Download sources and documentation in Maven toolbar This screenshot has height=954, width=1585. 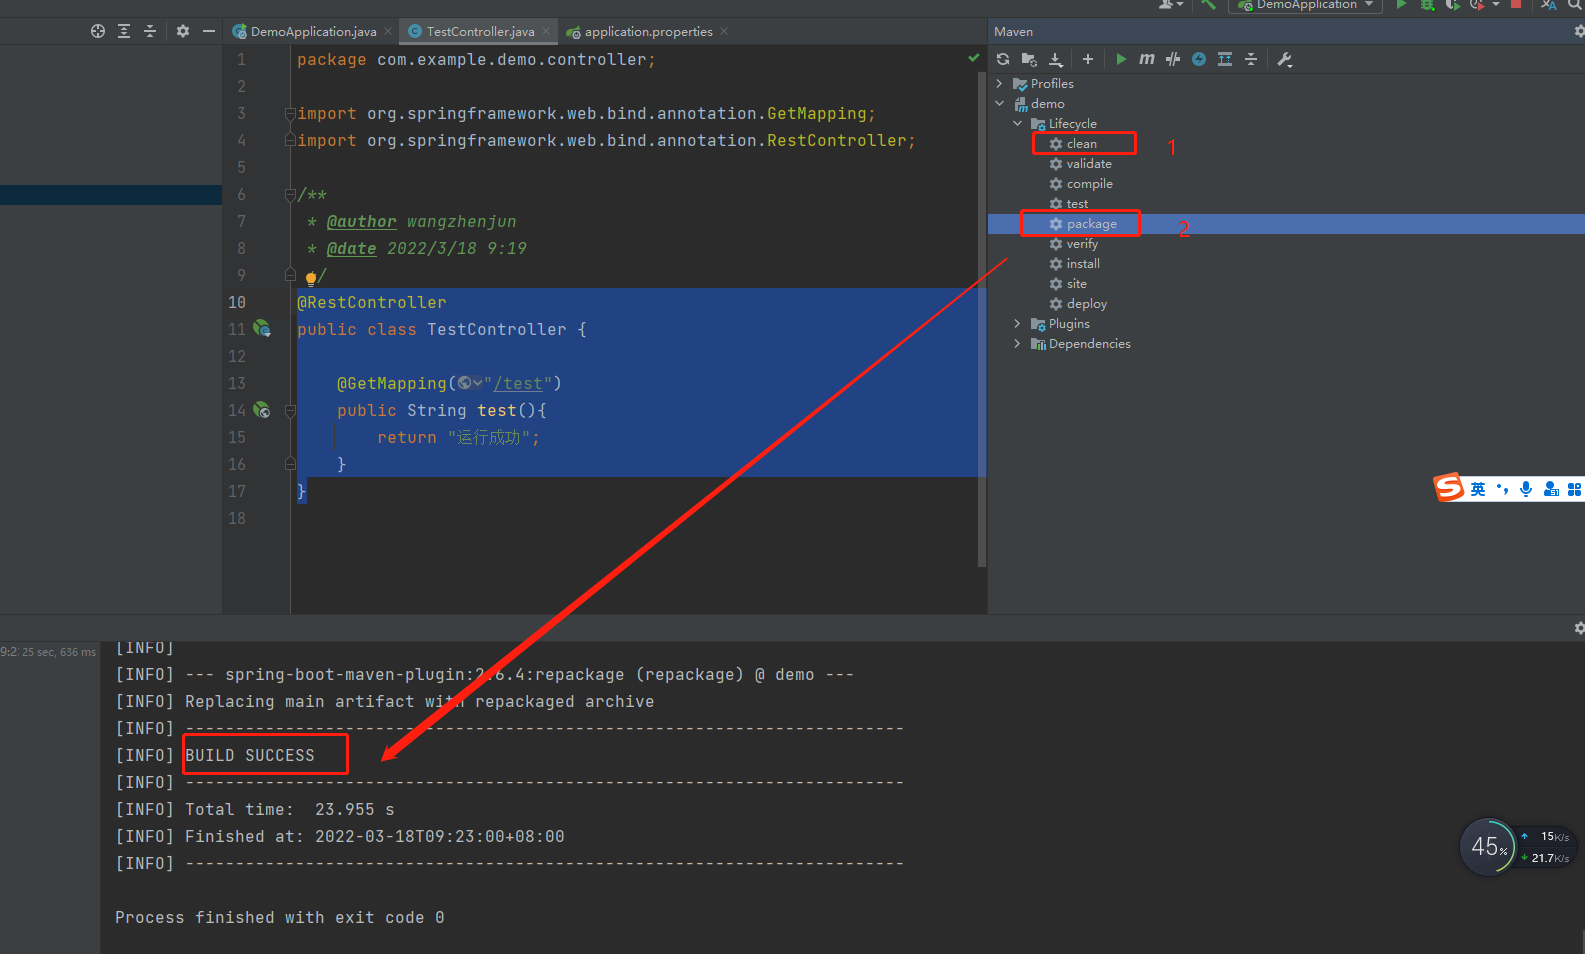[x=1055, y=59]
